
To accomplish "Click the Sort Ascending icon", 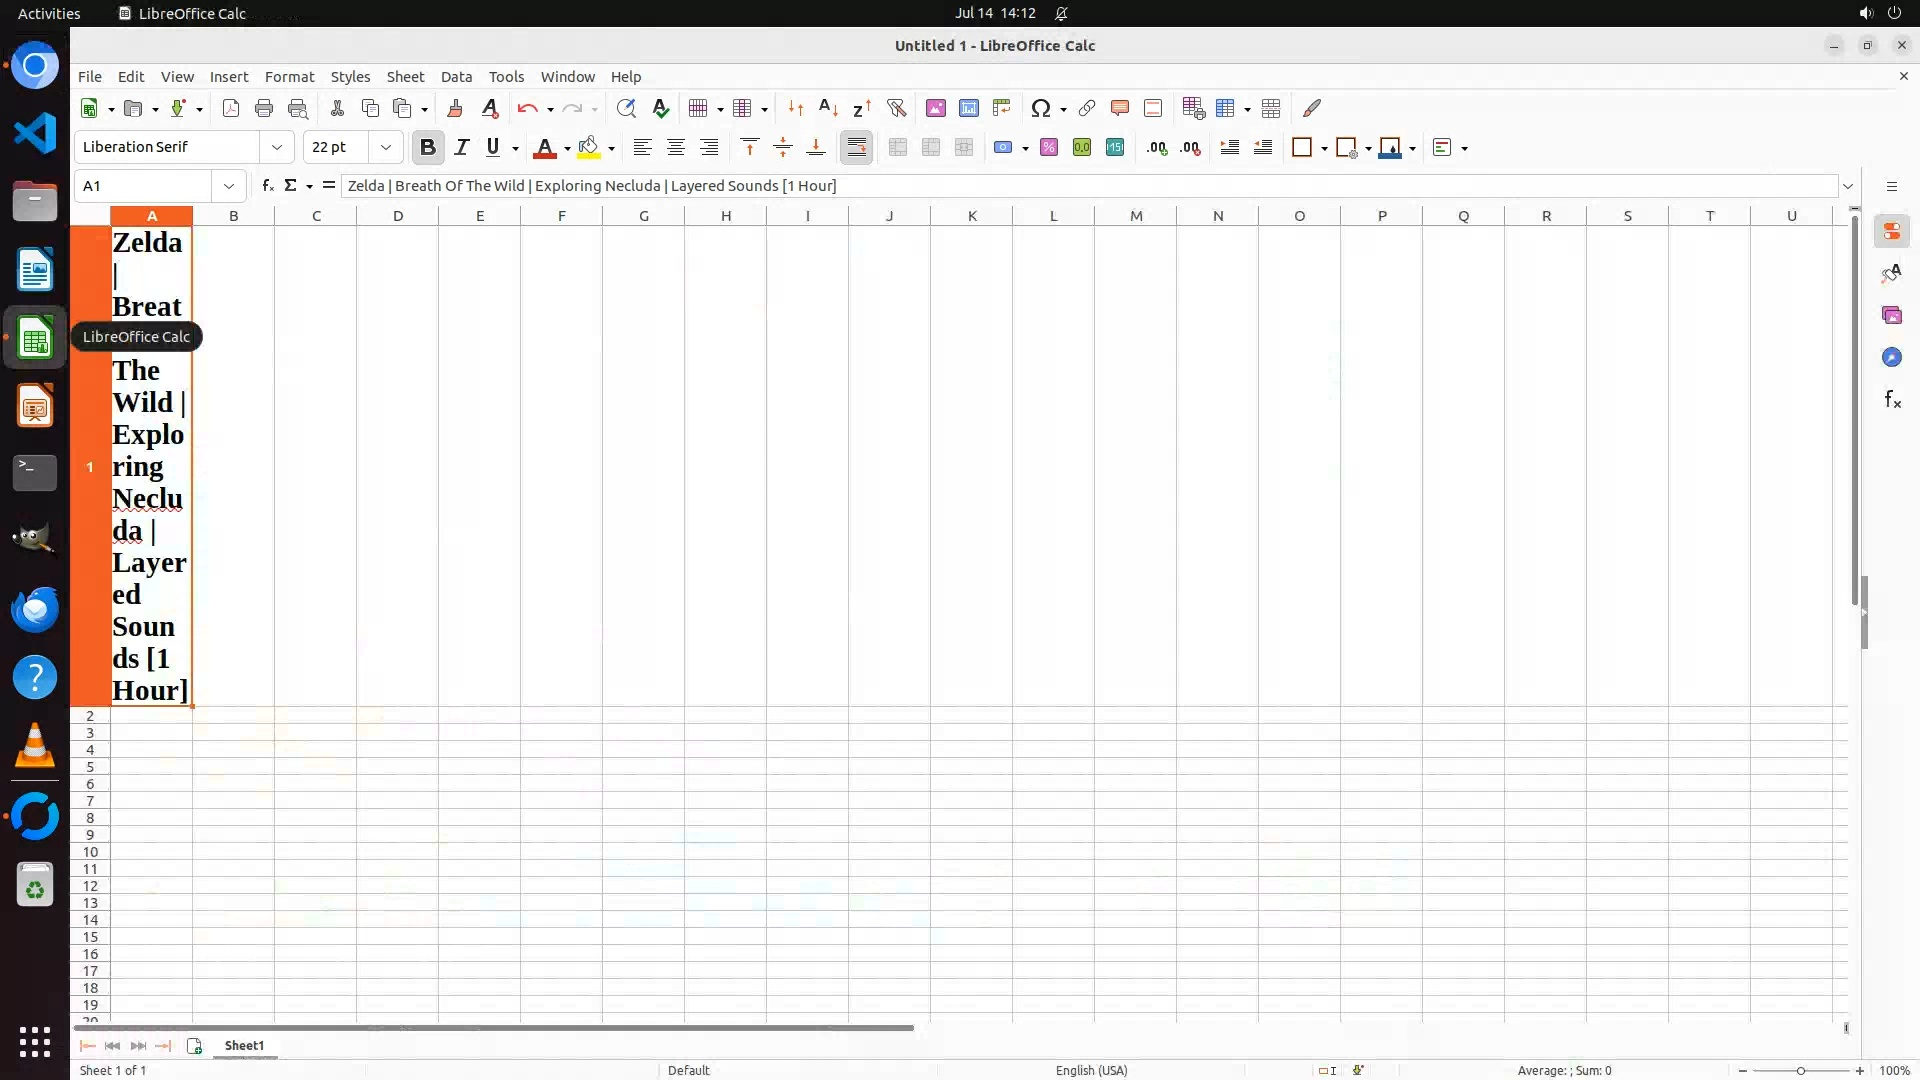I will coord(828,108).
